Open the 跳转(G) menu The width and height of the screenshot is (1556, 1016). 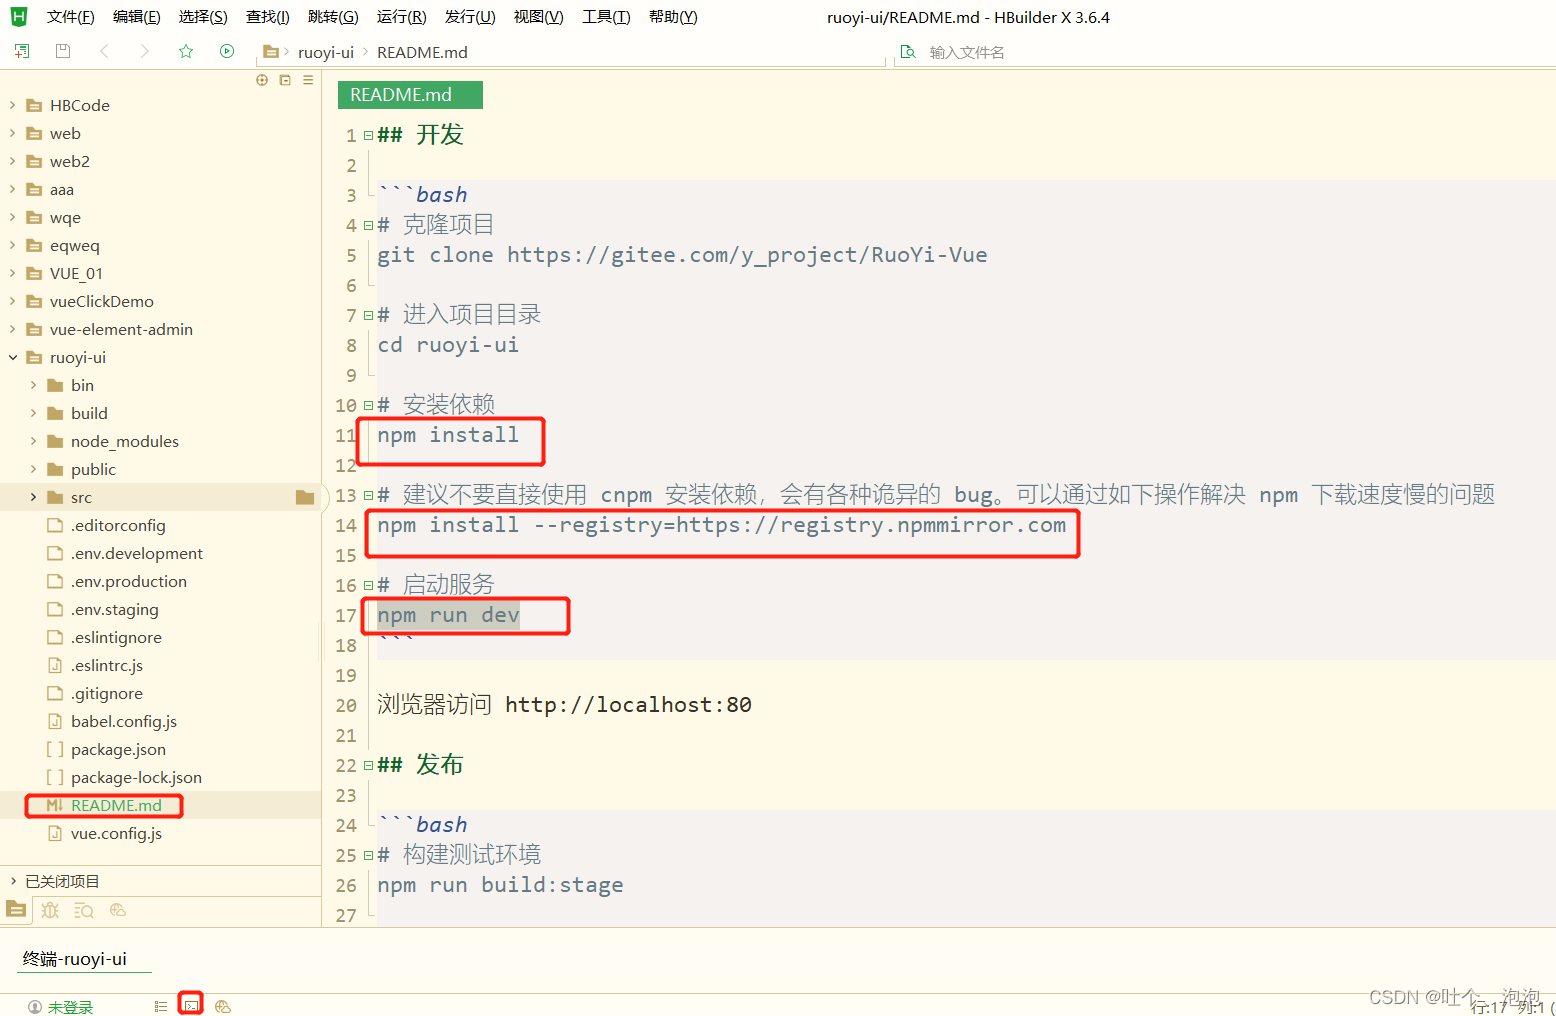point(333,17)
